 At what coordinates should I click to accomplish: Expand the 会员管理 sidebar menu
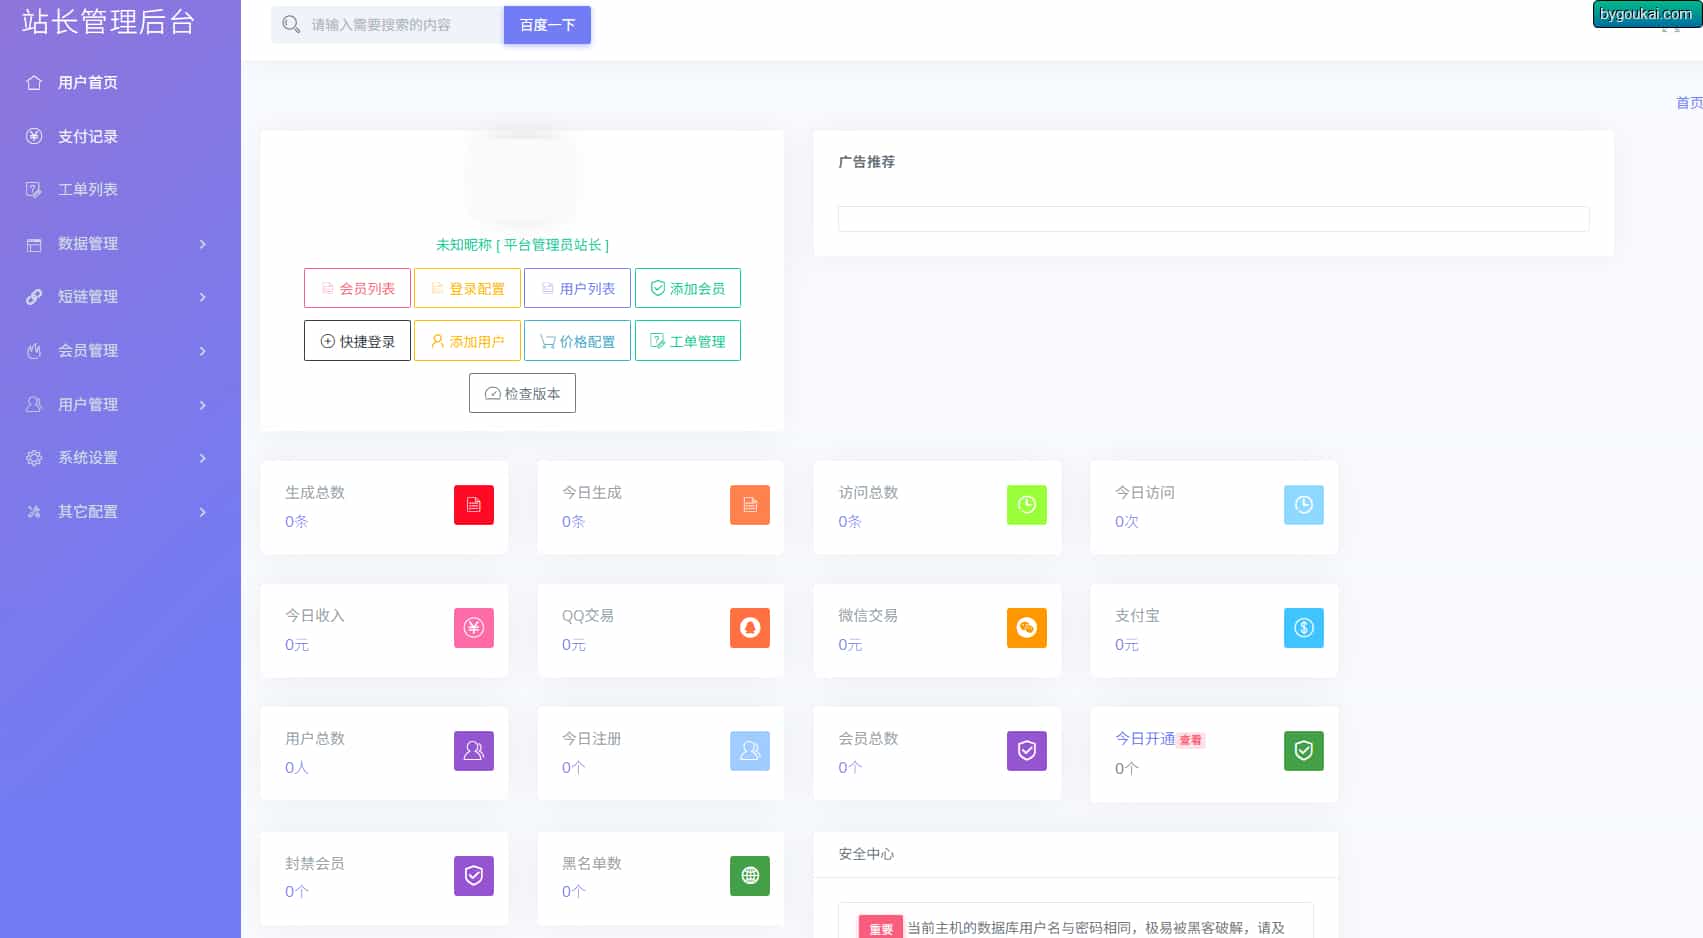coord(118,351)
